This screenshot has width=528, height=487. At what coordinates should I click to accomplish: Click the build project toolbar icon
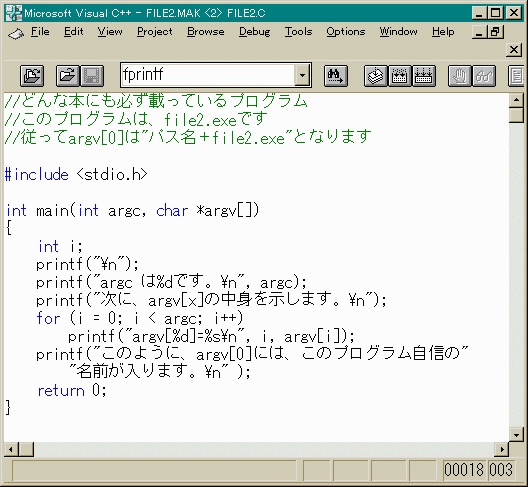(400, 76)
